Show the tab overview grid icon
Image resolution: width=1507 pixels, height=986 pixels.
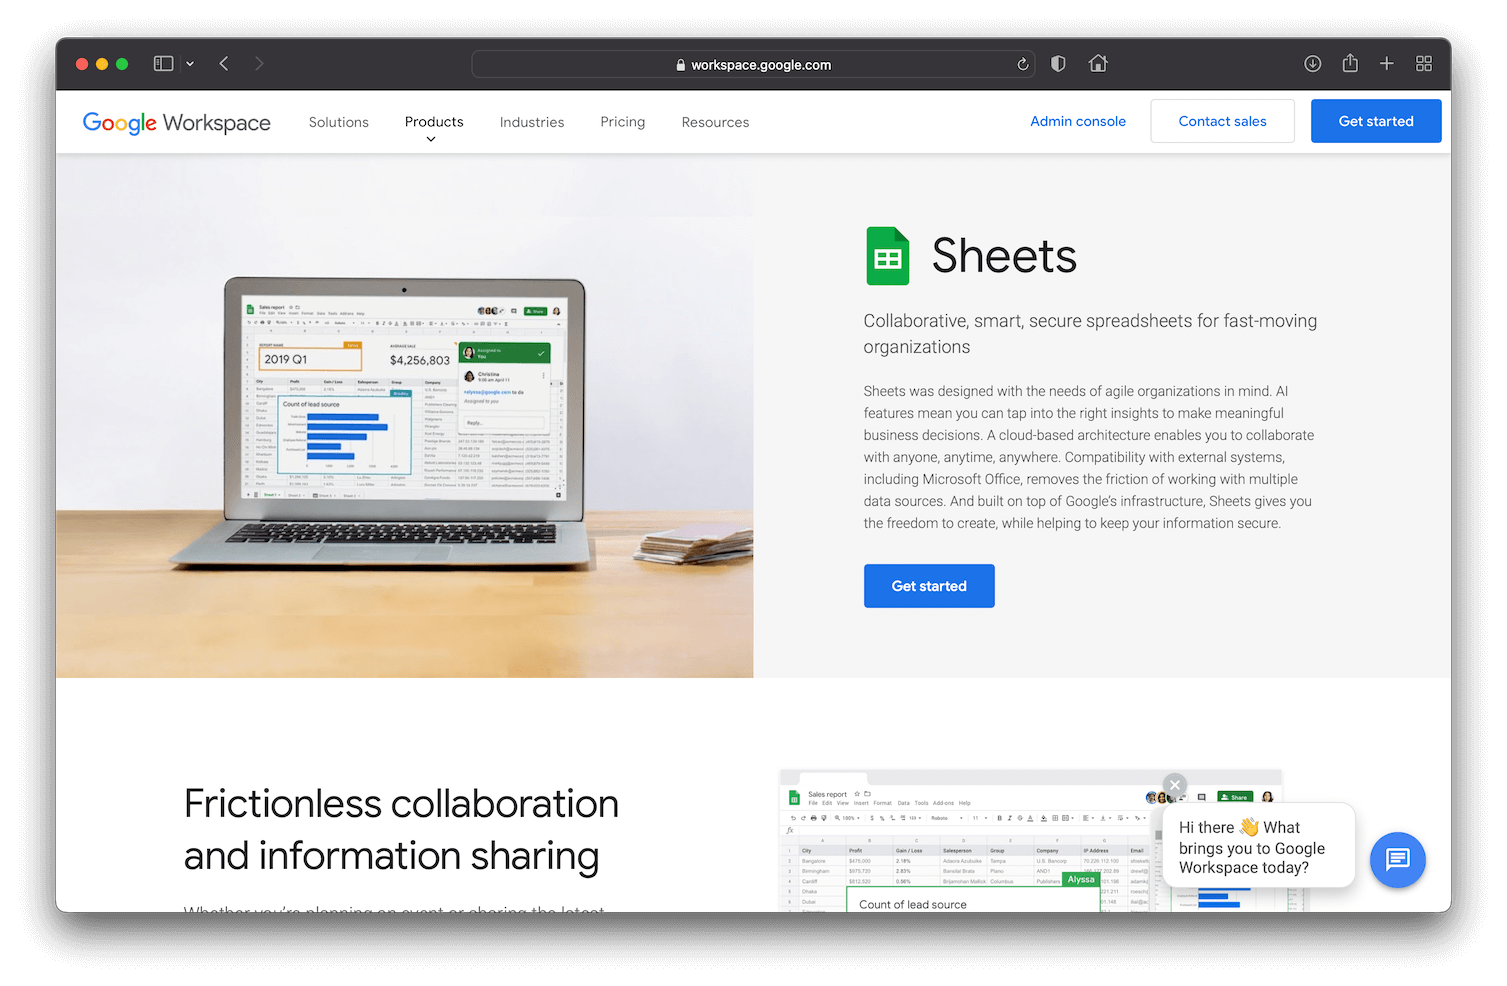1424,64
